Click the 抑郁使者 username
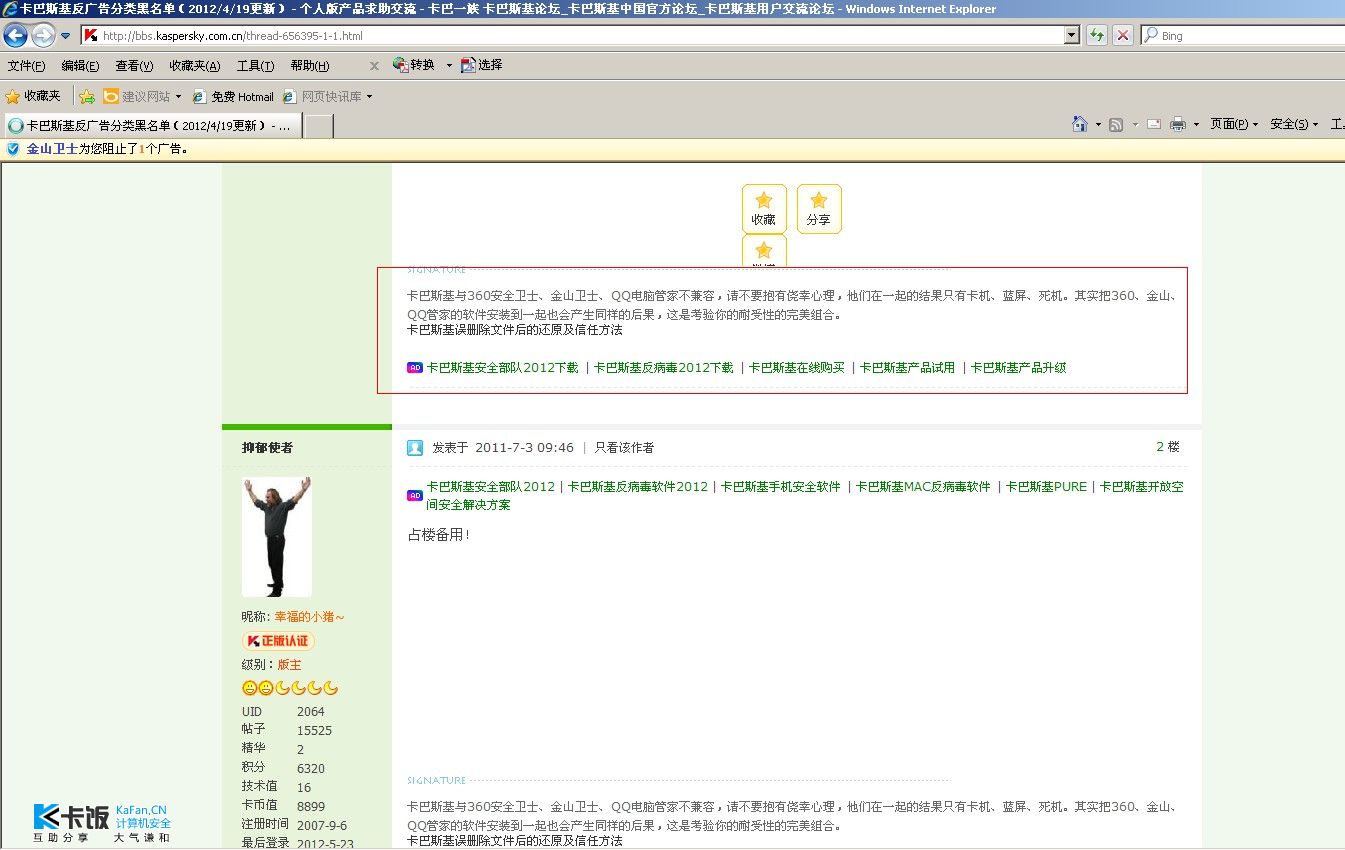This screenshot has width=1345, height=850. click(267, 448)
